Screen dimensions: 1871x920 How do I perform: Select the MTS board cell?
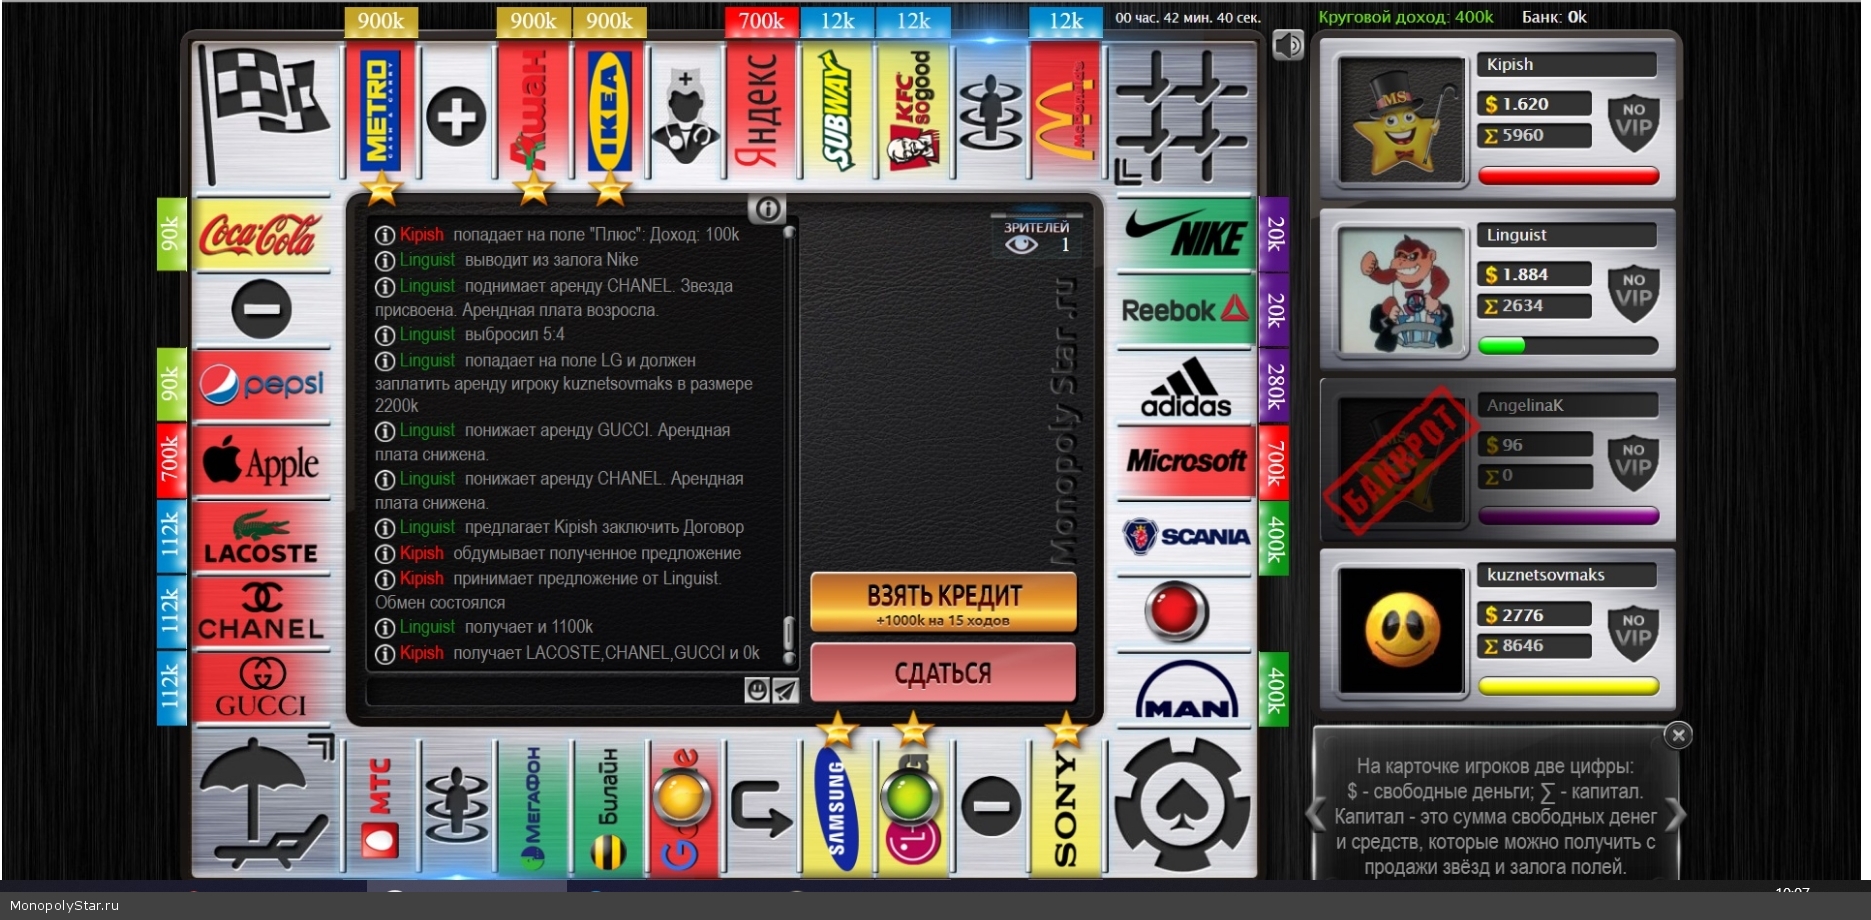coord(380,808)
